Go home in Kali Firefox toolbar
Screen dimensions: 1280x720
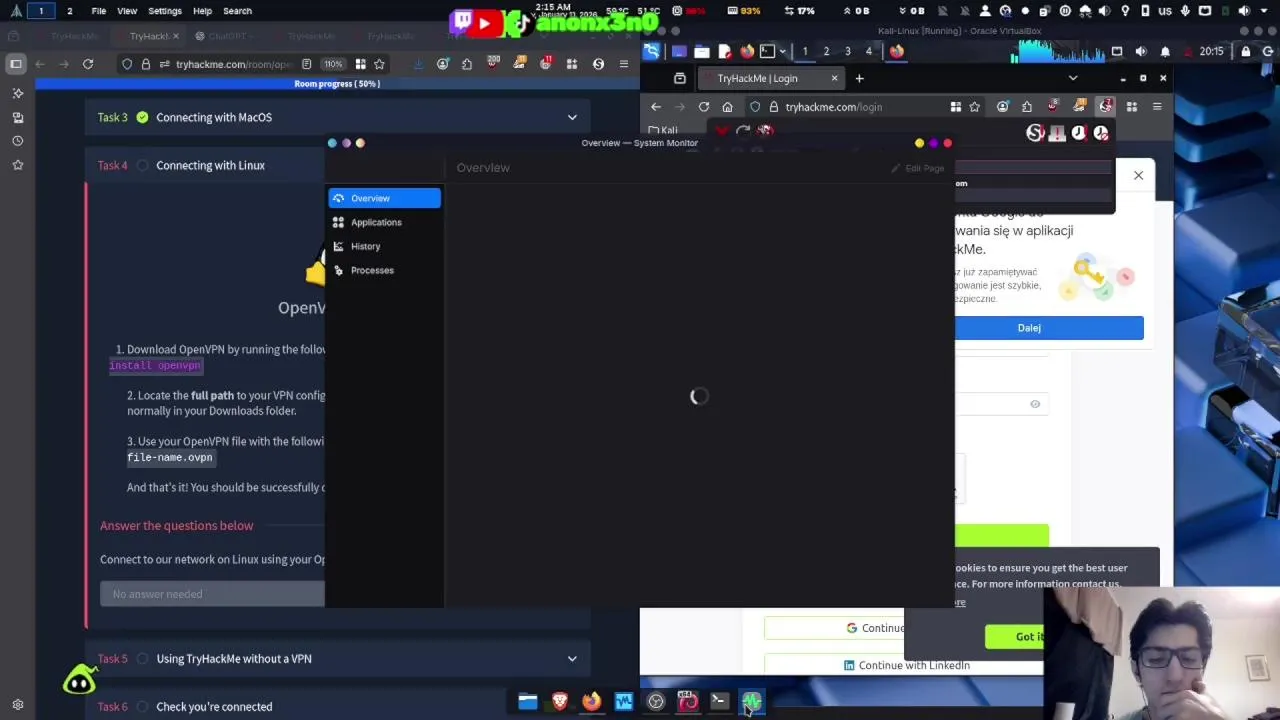[x=728, y=107]
